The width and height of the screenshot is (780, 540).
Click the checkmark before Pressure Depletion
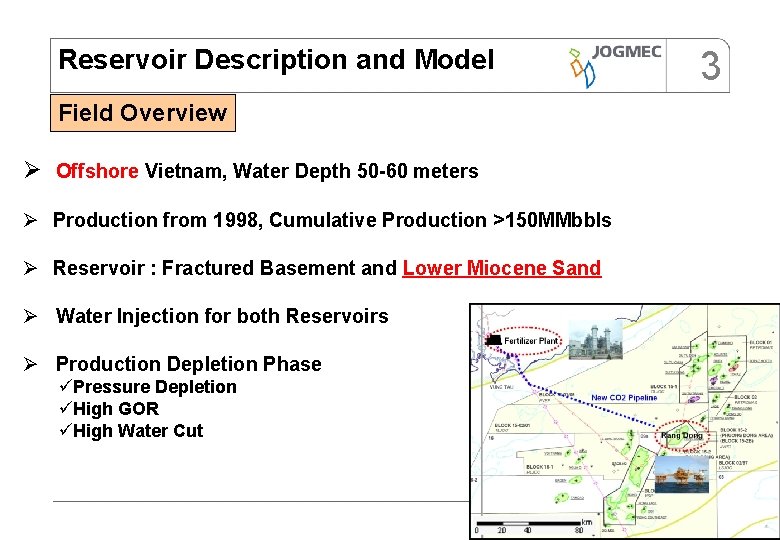coord(65,385)
